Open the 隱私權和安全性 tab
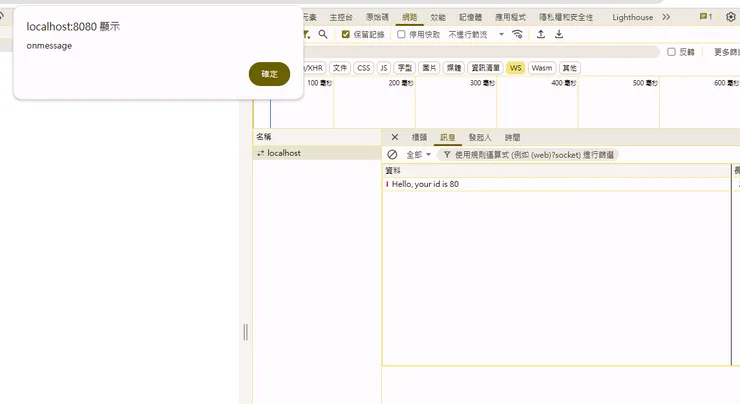The width and height of the screenshot is (740, 404). click(566, 17)
